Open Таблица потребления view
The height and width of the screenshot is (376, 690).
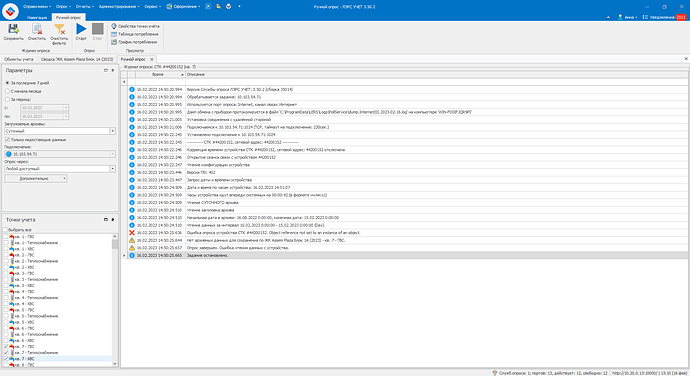135,34
